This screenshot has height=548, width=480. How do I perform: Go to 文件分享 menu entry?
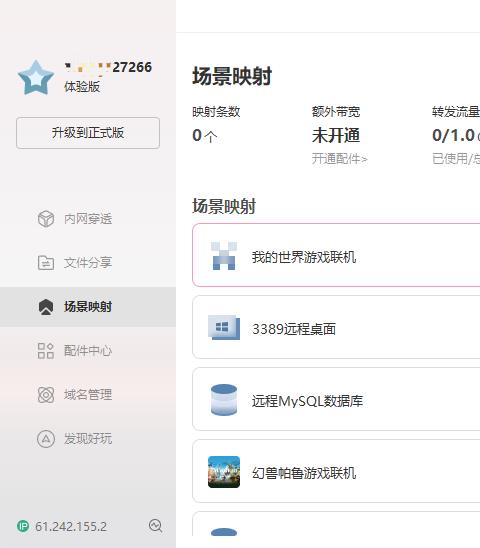(88, 263)
